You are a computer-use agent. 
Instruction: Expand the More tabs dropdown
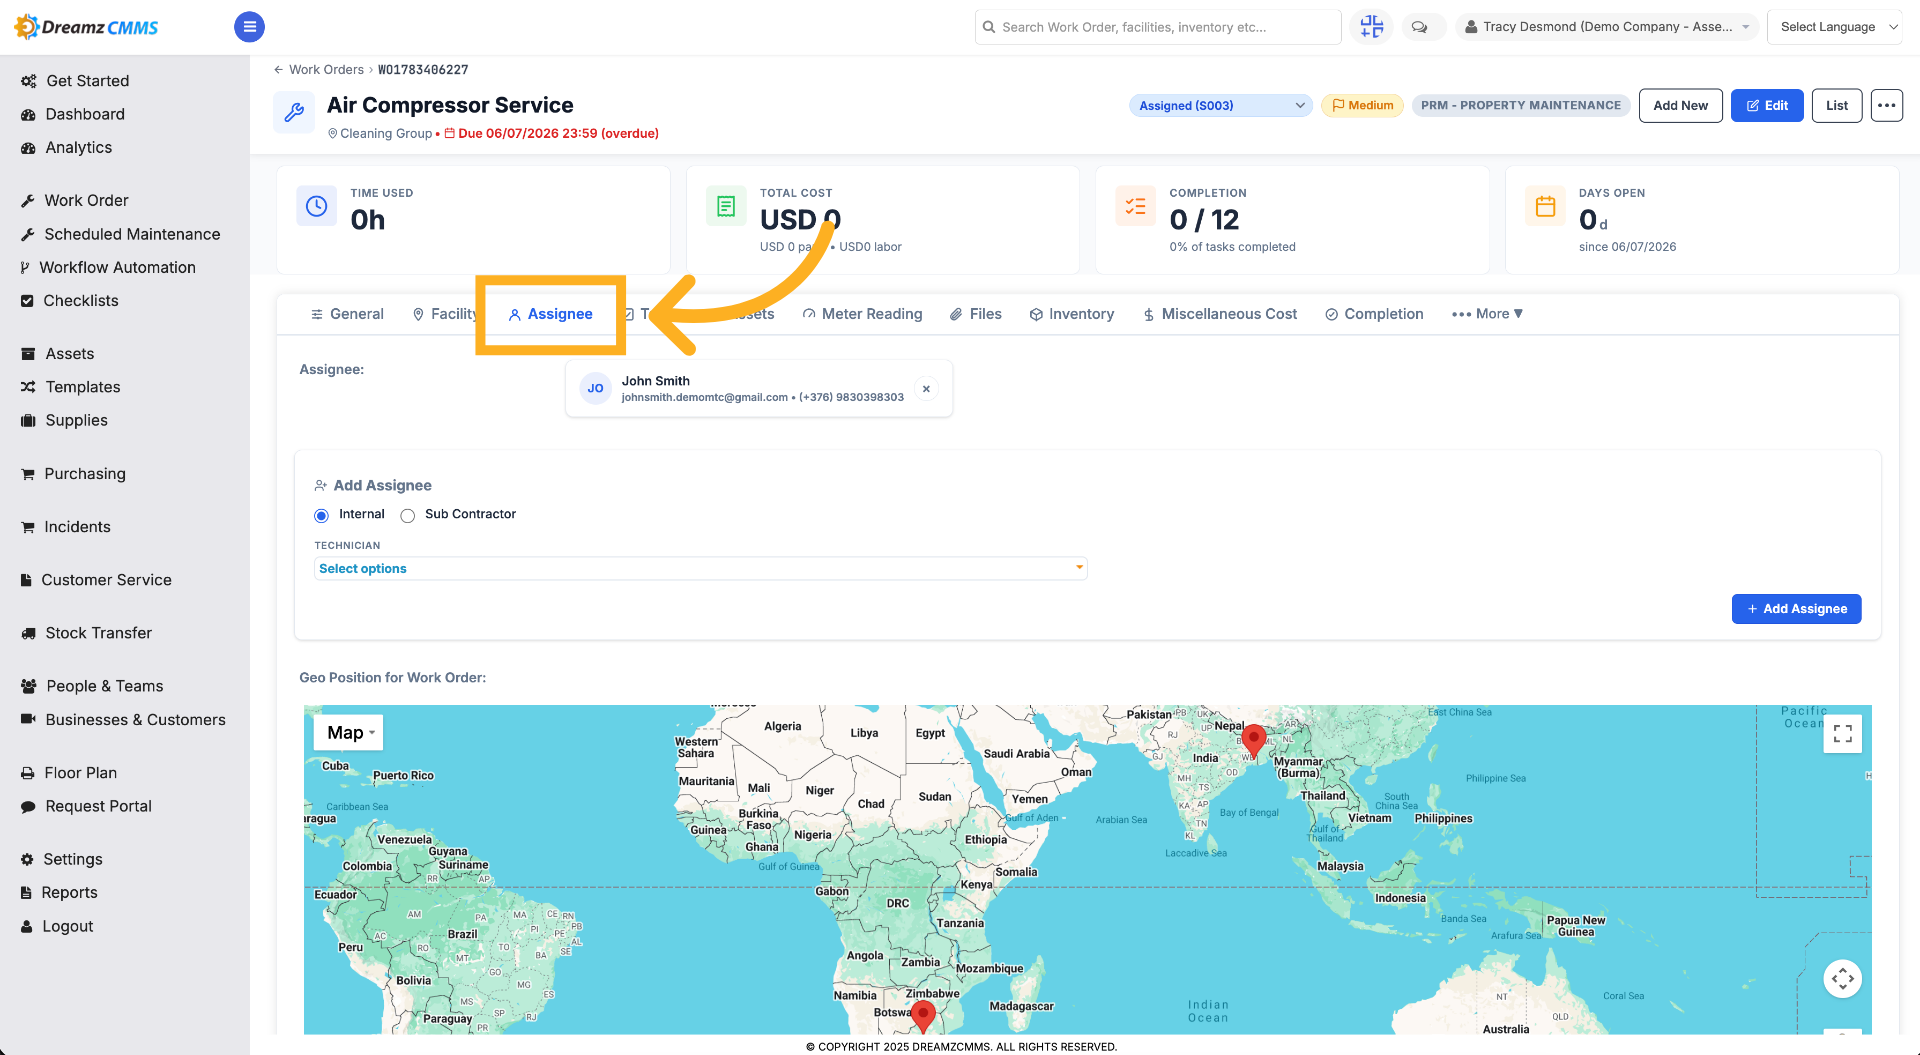point(1487,314)
